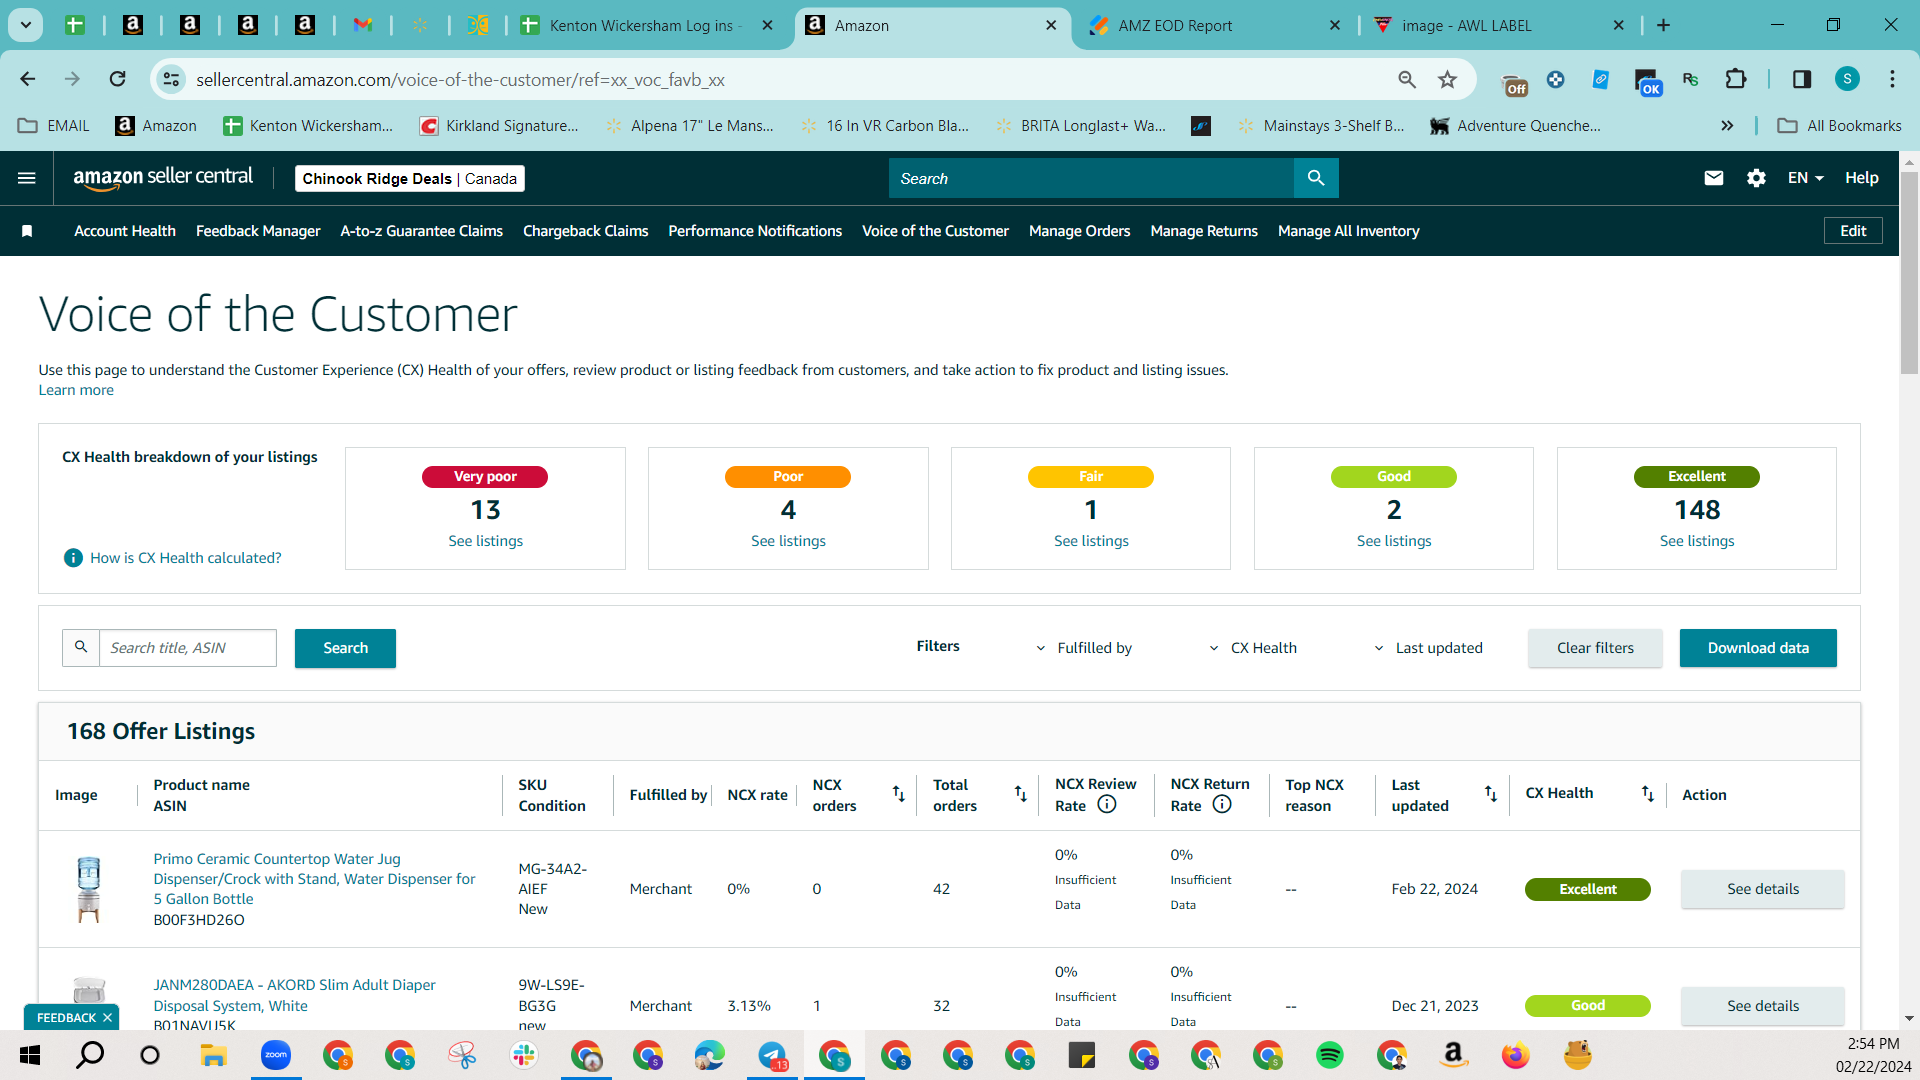
Task: Open a new browser tab with plus
Action: point(1663,26)
